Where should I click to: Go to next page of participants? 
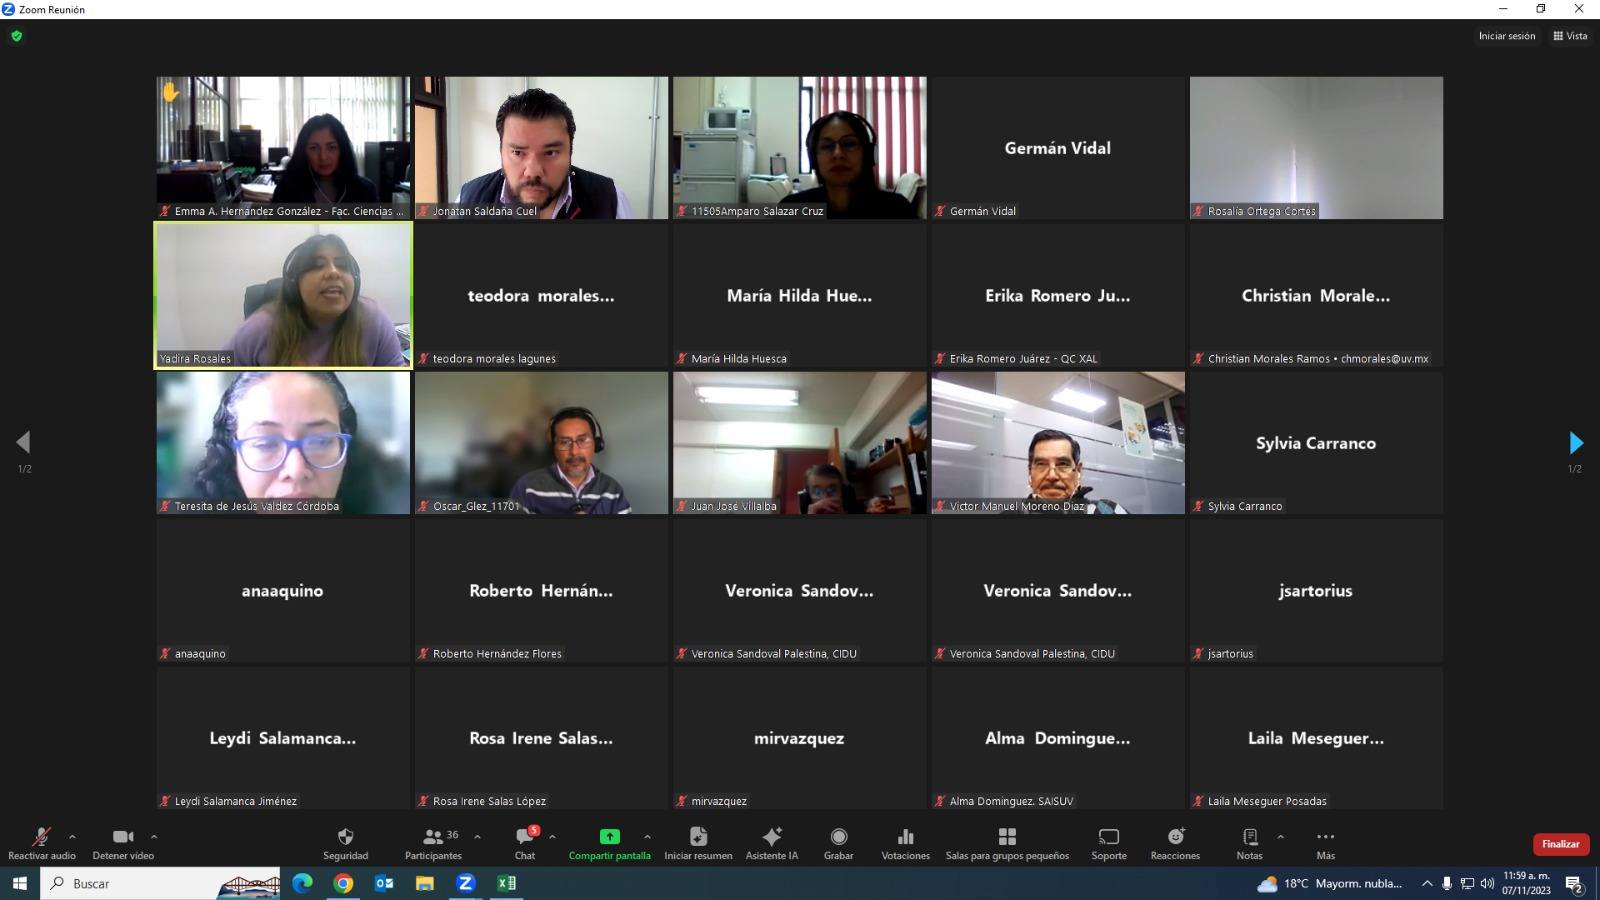click(x=1575, y=443)
